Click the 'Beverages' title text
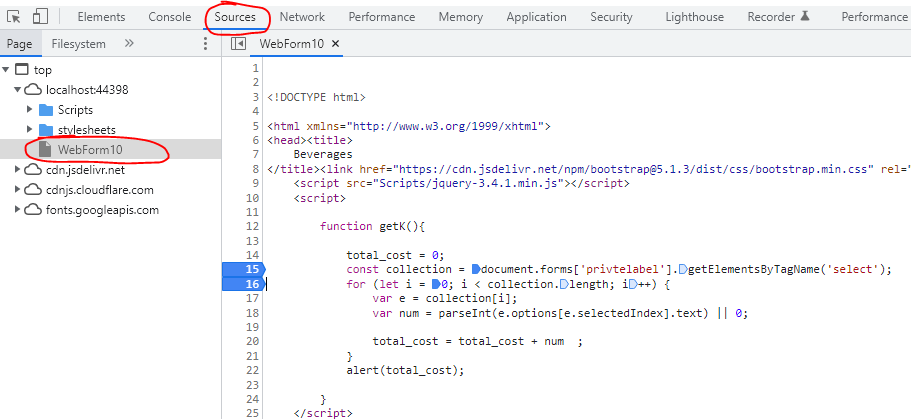Viewport: 911px width, 419px height. coord(323,155)
